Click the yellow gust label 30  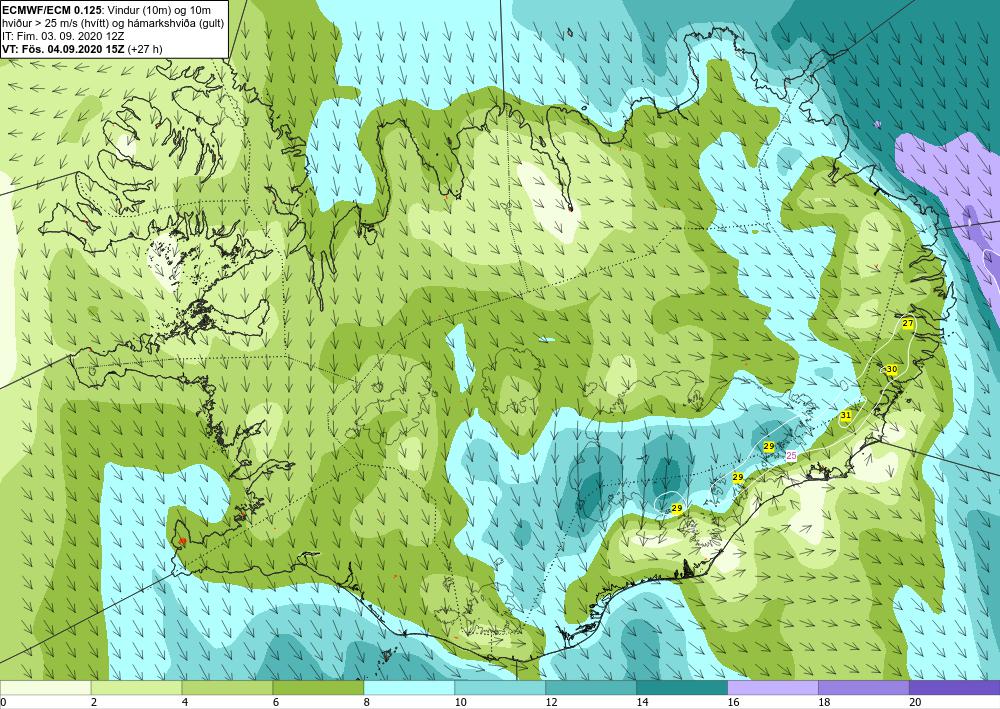tap(892, 369)
